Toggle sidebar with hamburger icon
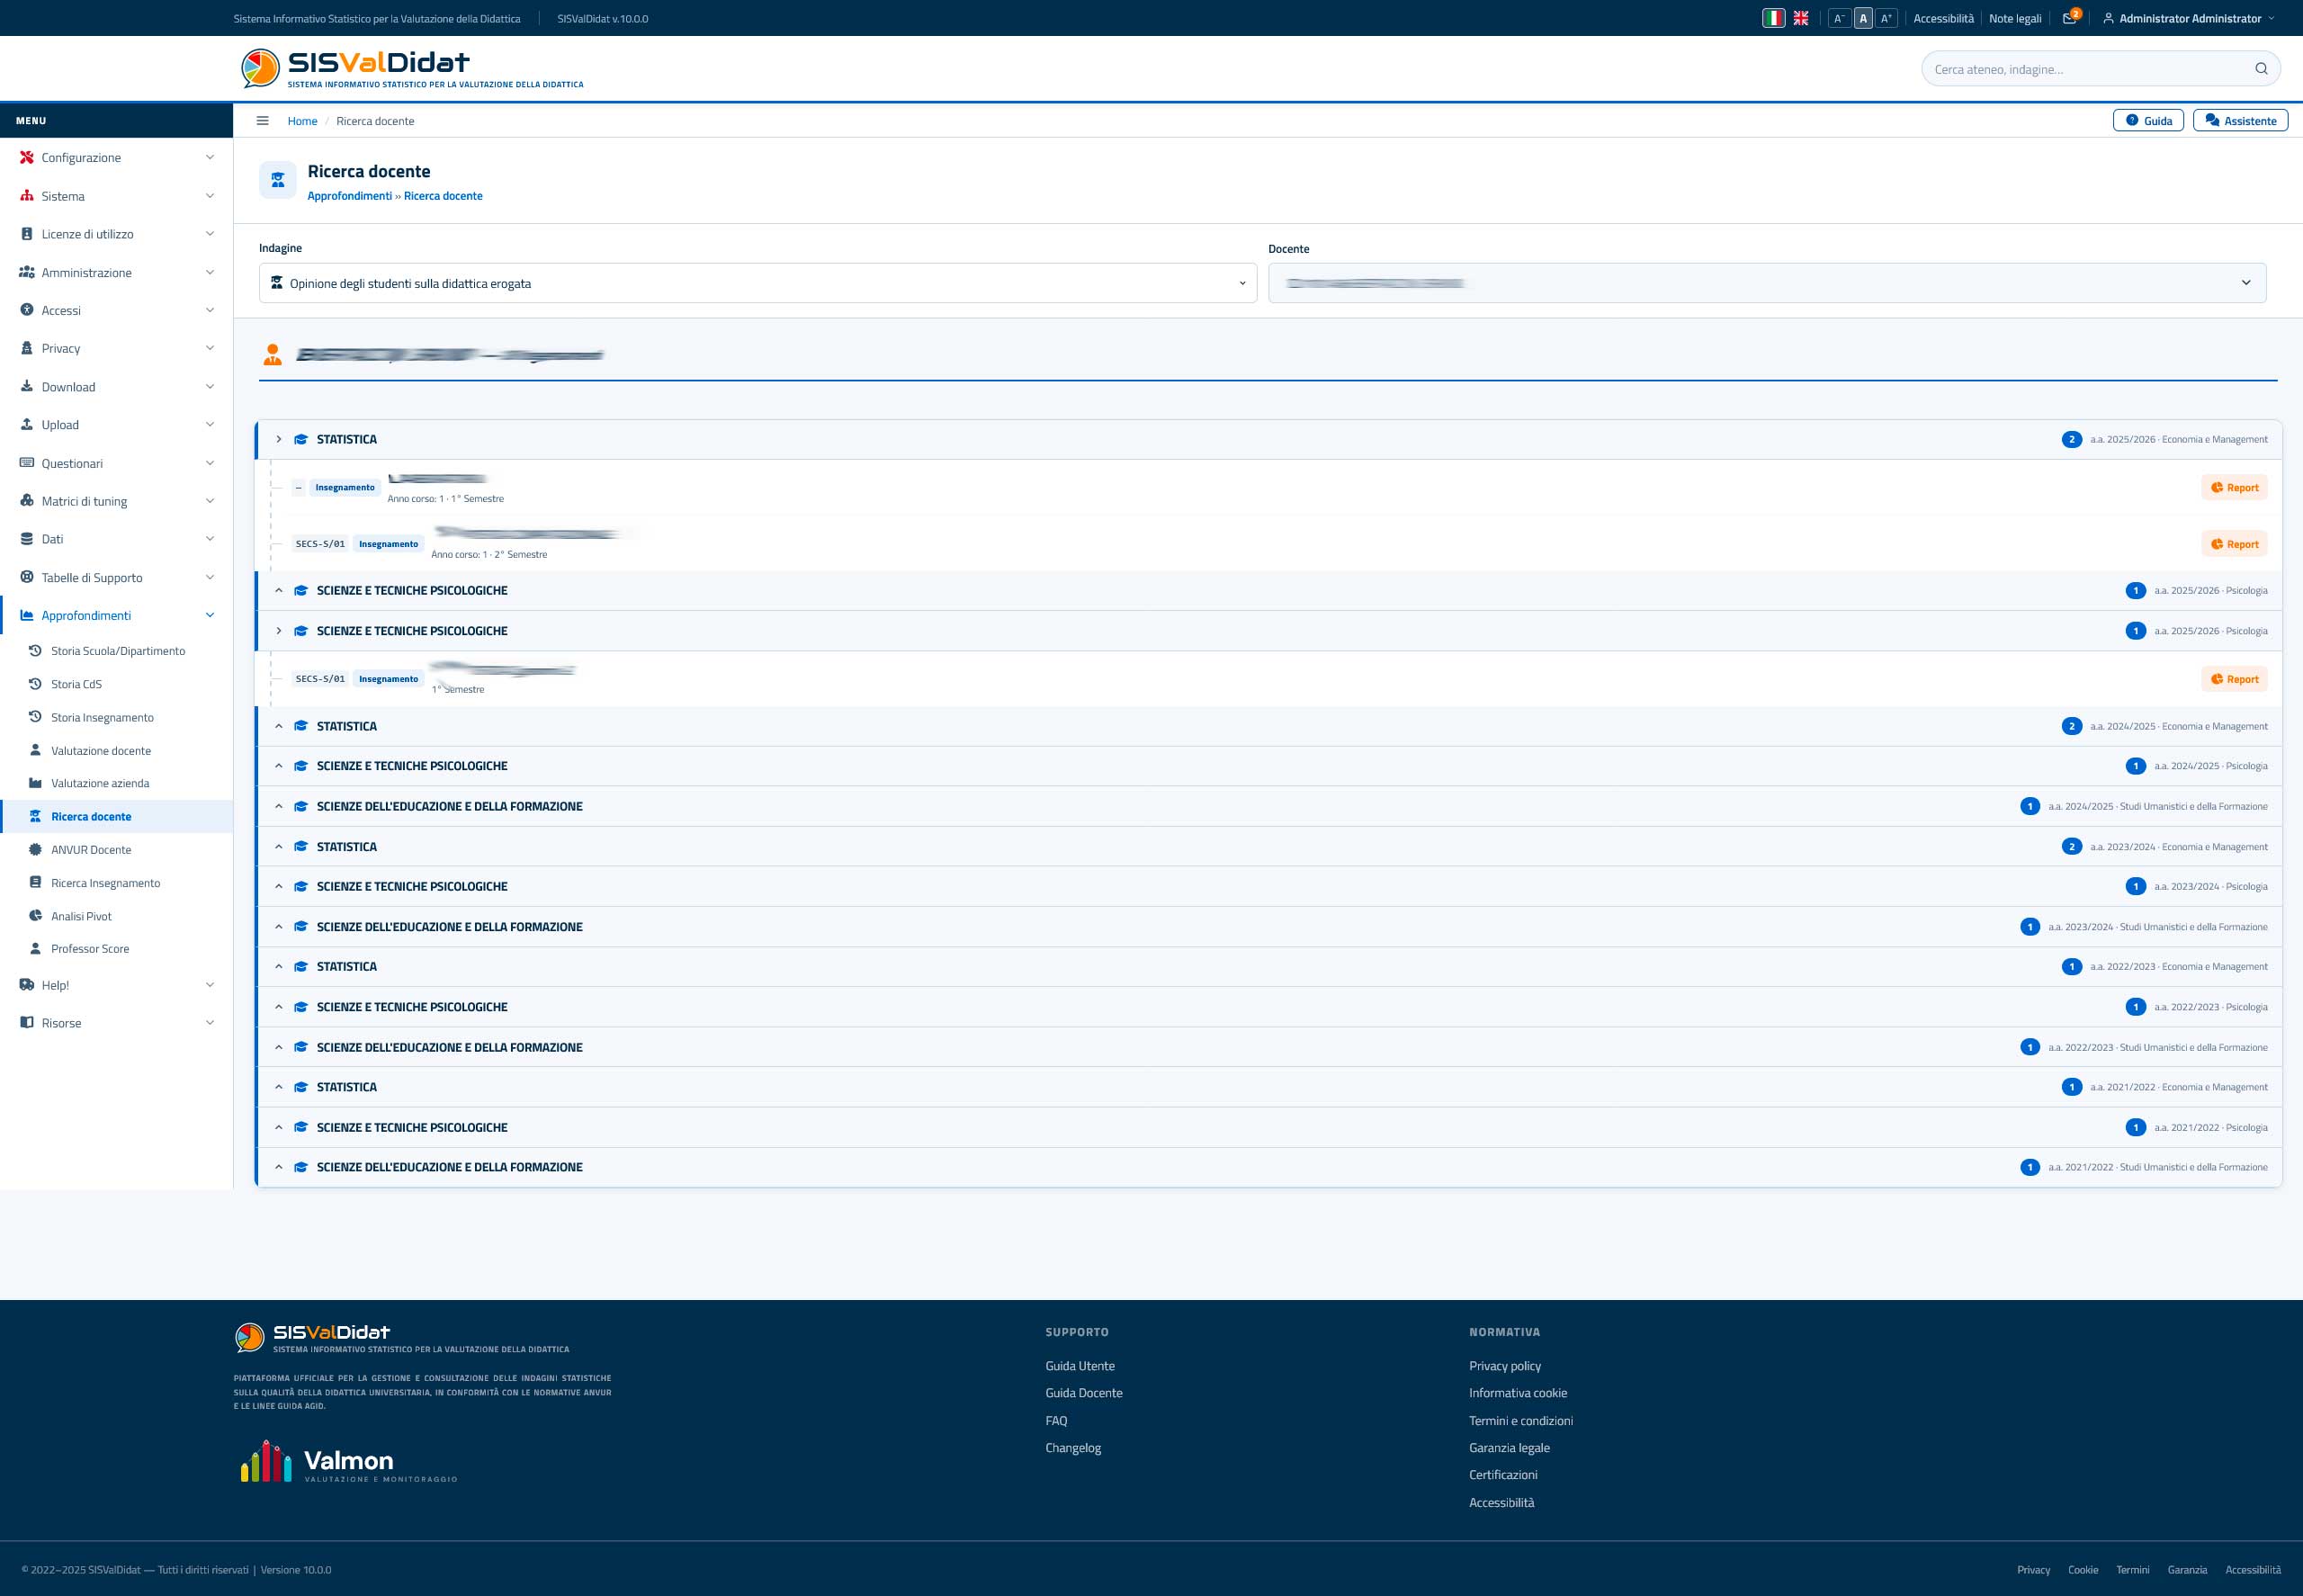2303x1596 pixels. pyautogui.click(x=262, y=121)
